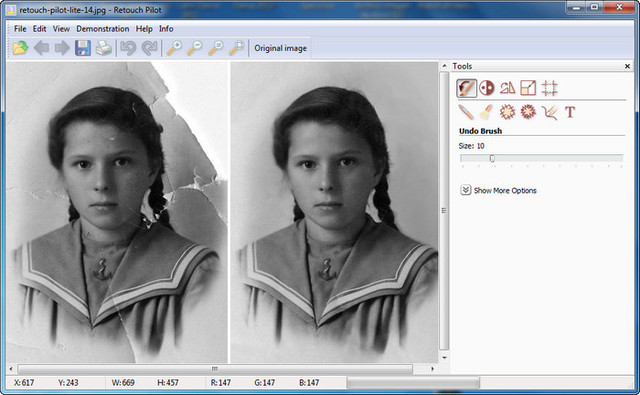This screenshot has width=640, height=395.
Task: Select the lighter scratch remover stamp tool
Action: (x=507, y=112)
